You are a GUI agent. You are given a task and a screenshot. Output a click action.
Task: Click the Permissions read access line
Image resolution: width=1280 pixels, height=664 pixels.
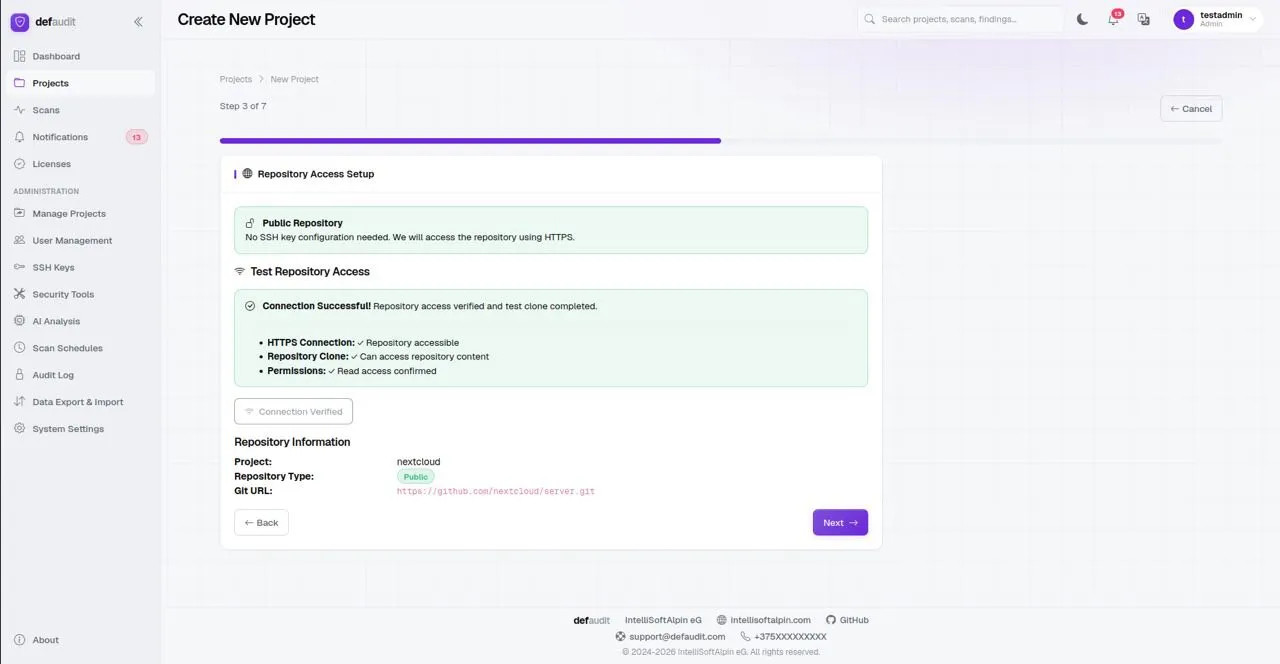(x=352, y=371)
